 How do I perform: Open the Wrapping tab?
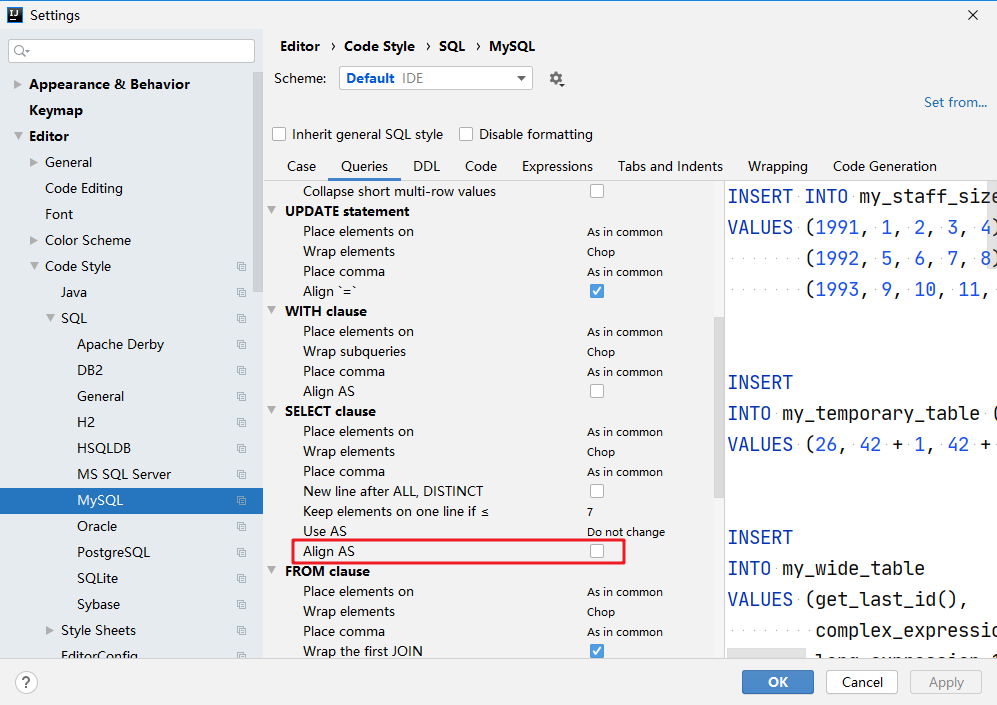(778, 167)
